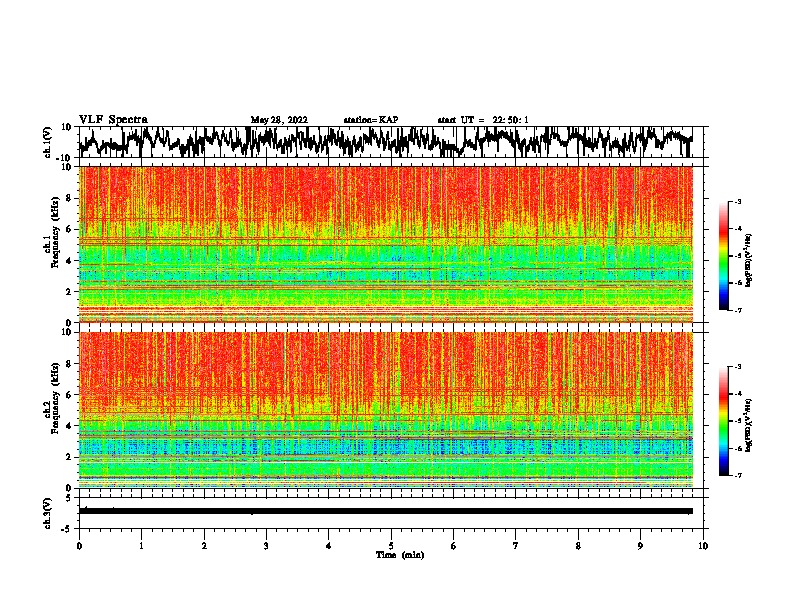This screenshot has height=612, width=792.
Task: Click "-3" on the ch.1 color scale
Action: pos(737,202)
